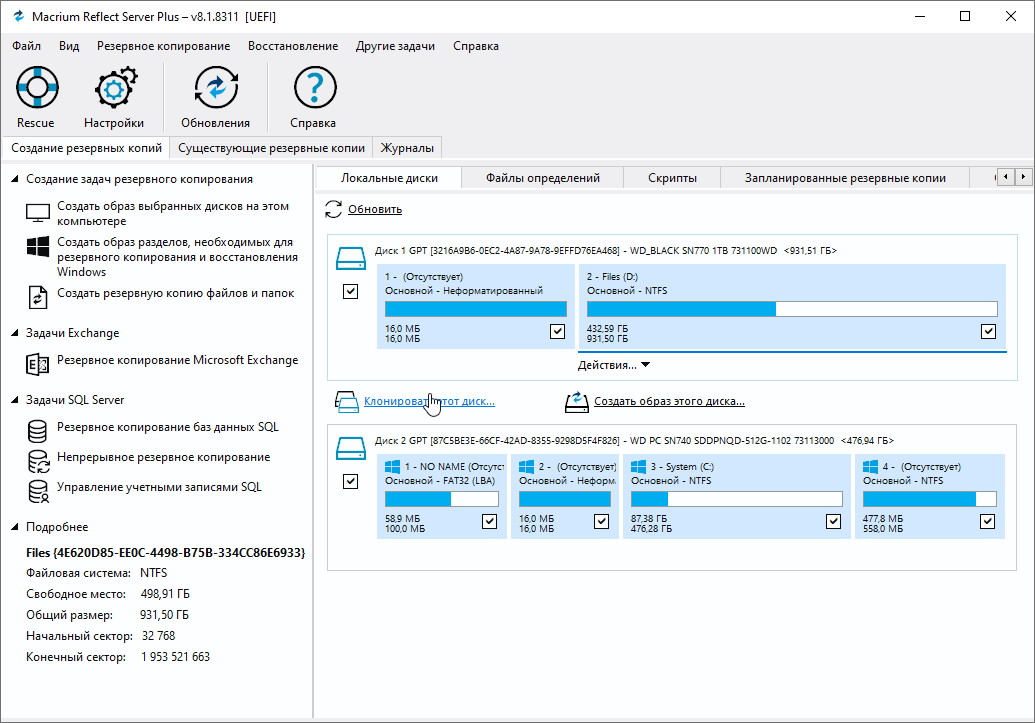Open the Вид menu
The height and width of the screenshot is (723, 1035).
click(69, 46)
